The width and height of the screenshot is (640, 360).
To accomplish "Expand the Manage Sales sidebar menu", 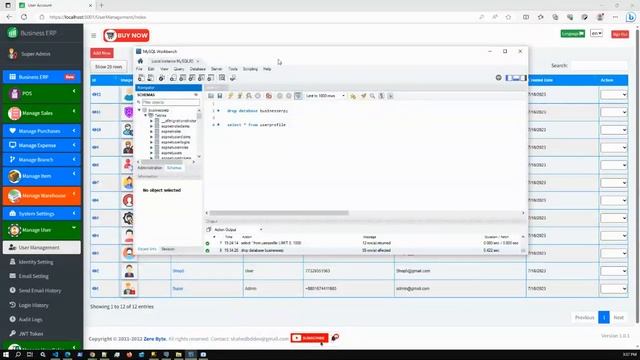I will point(42,113).
